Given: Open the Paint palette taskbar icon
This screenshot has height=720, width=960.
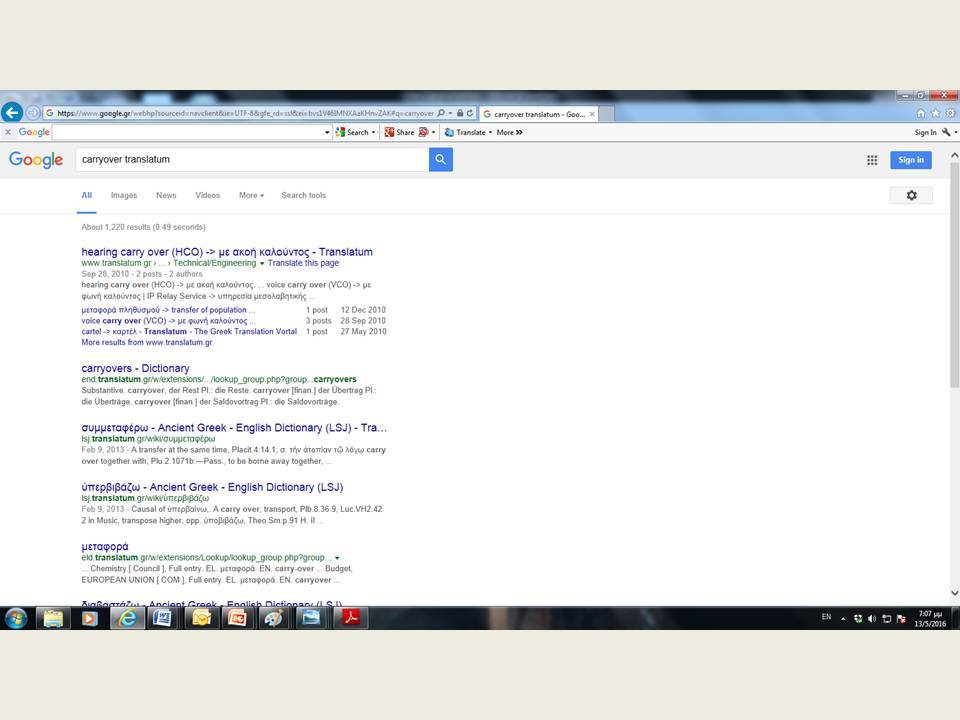Looking at the screenshot, I should 273,618.
